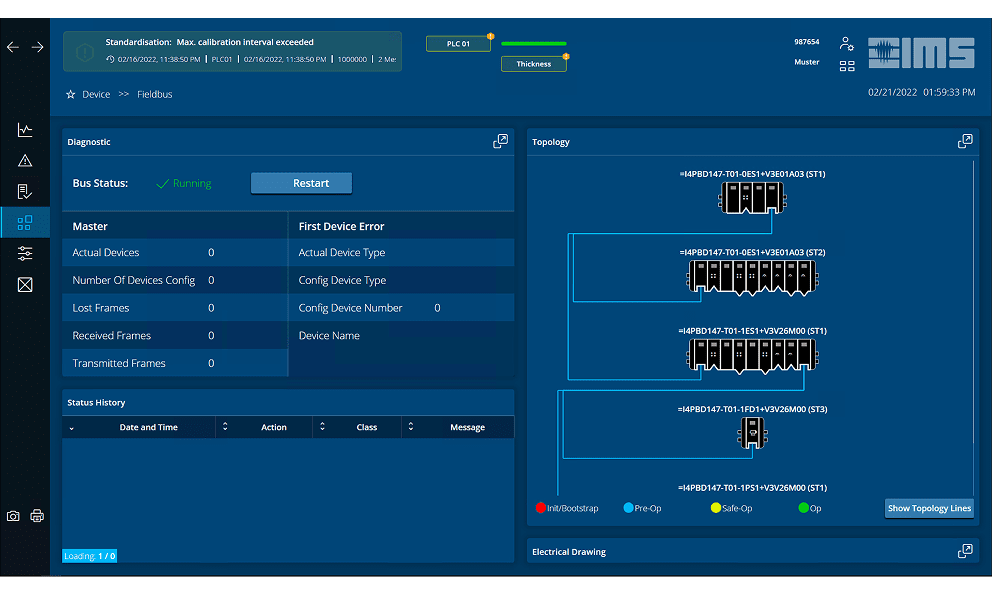Click the printer icon
Viewport: 992px width, 595px height.
37,516
